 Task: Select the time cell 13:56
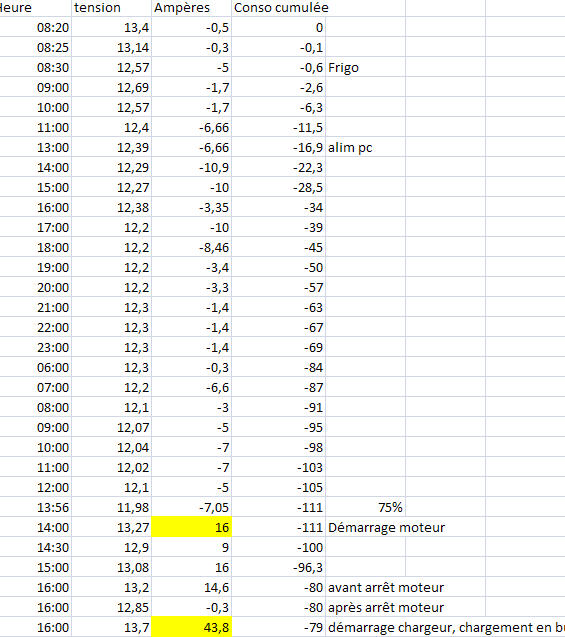[35, 507]
